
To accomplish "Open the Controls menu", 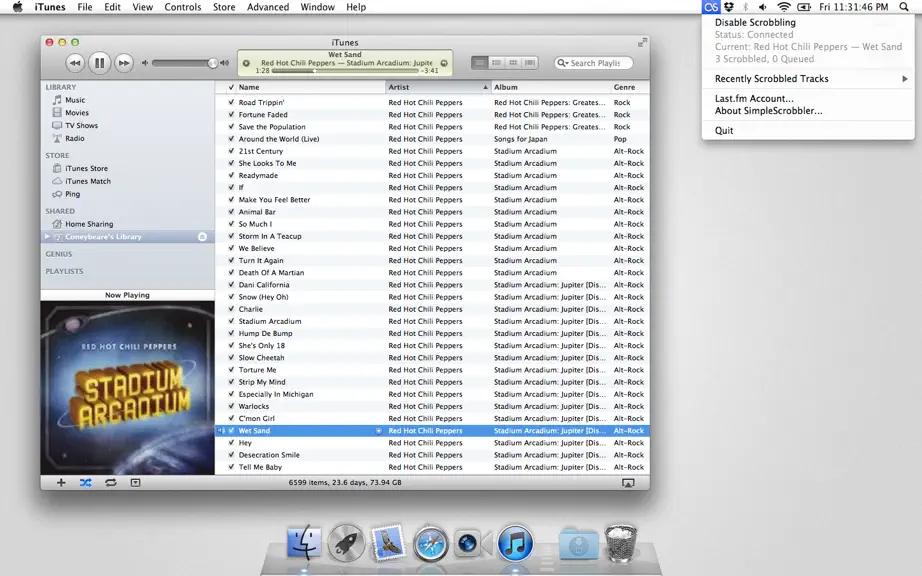I will [x=182, y=7].
